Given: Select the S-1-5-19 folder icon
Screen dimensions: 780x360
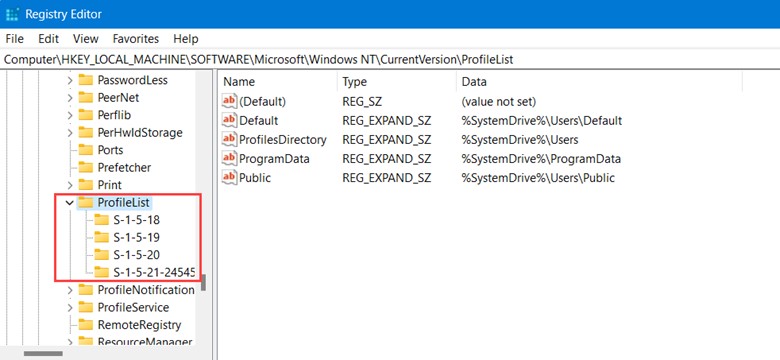Looking at the screenshot, I should click(101, 237).
